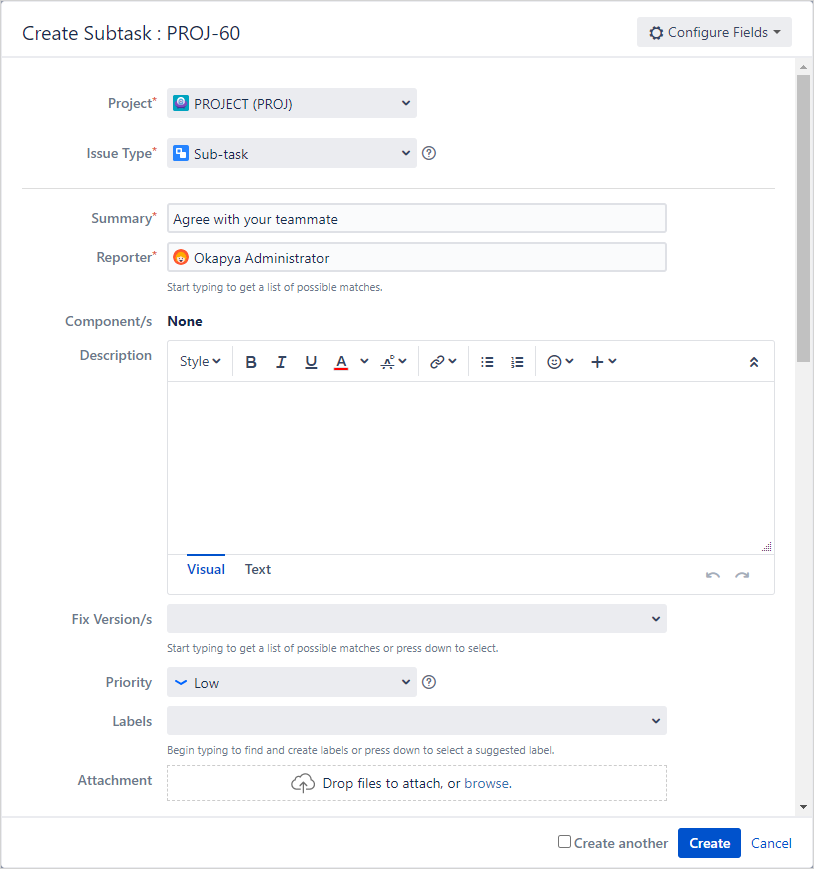Click the browse link to attach files
This screenshot has height=869, width=814.
[x=487, y=783]
